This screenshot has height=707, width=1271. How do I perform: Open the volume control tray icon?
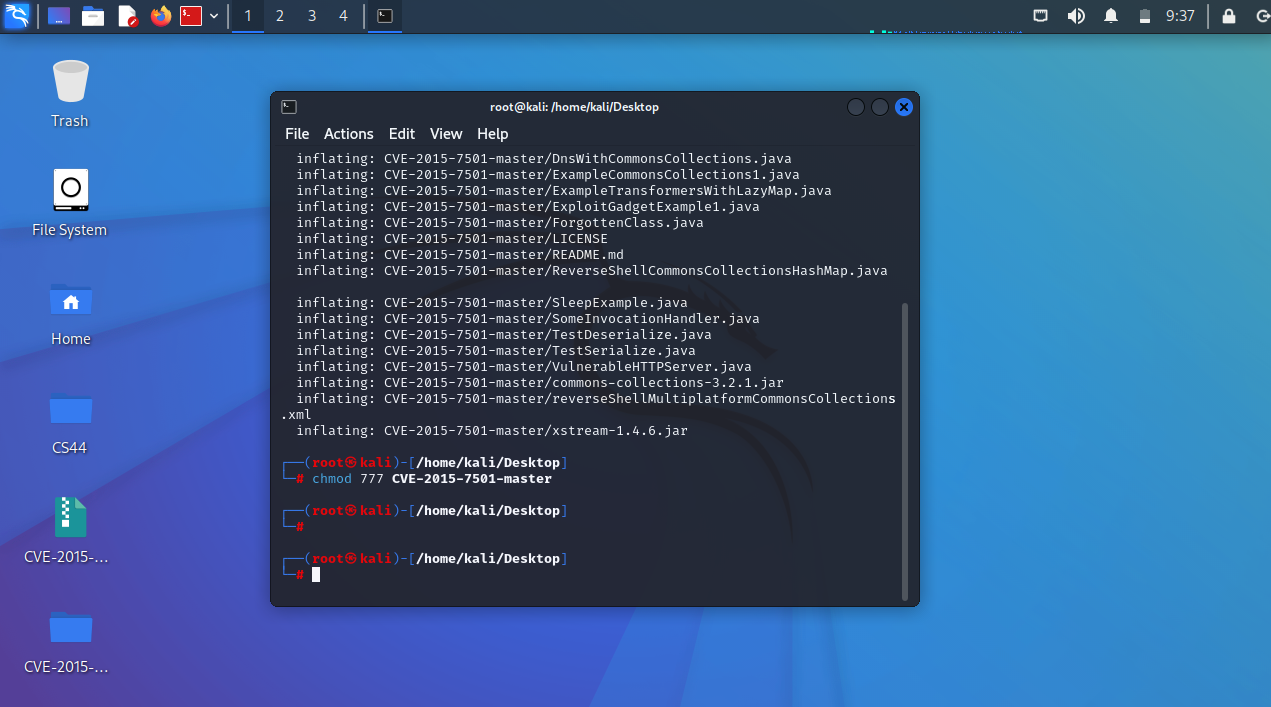pyautogui.click(x=1076, y=16)
